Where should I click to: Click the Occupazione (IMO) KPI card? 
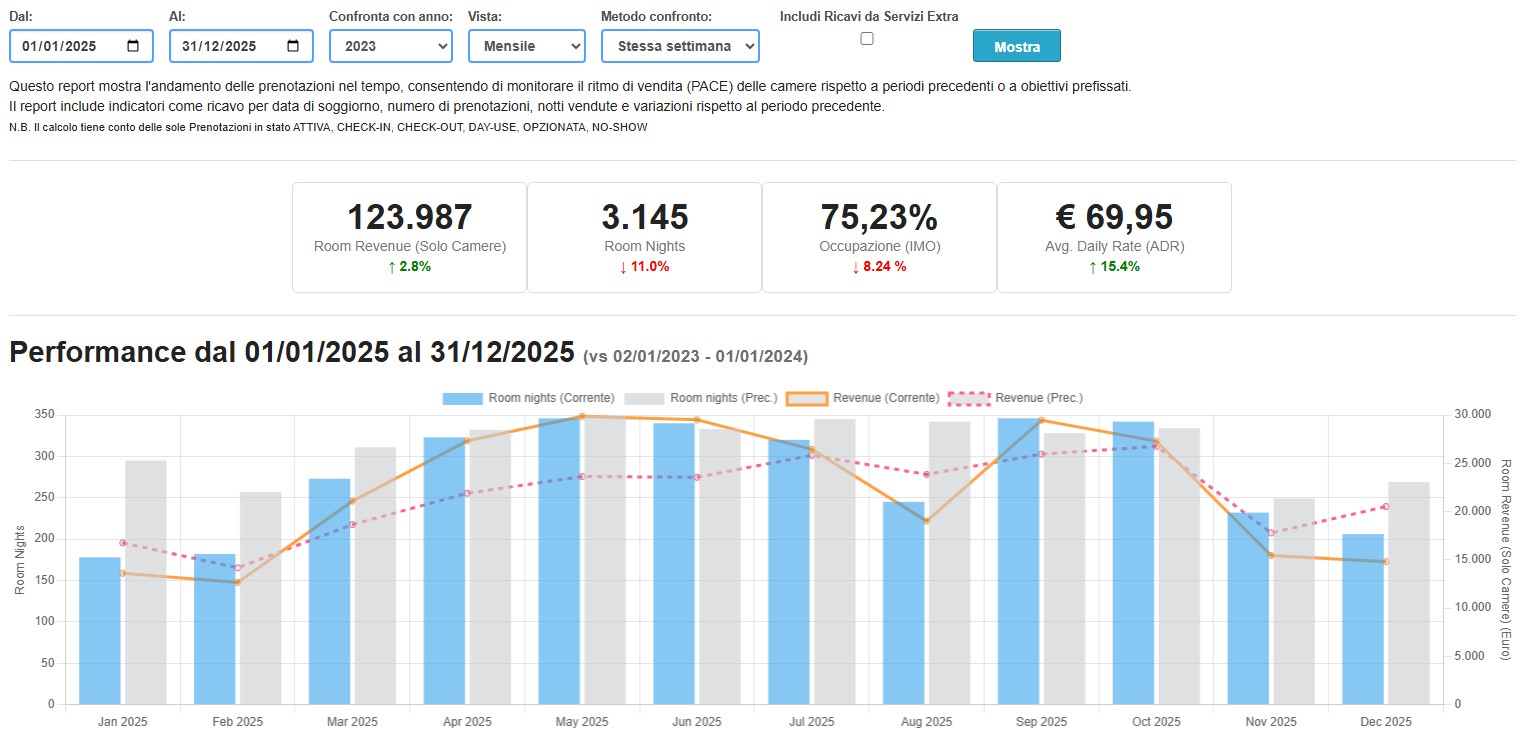(x=879, y=237)
